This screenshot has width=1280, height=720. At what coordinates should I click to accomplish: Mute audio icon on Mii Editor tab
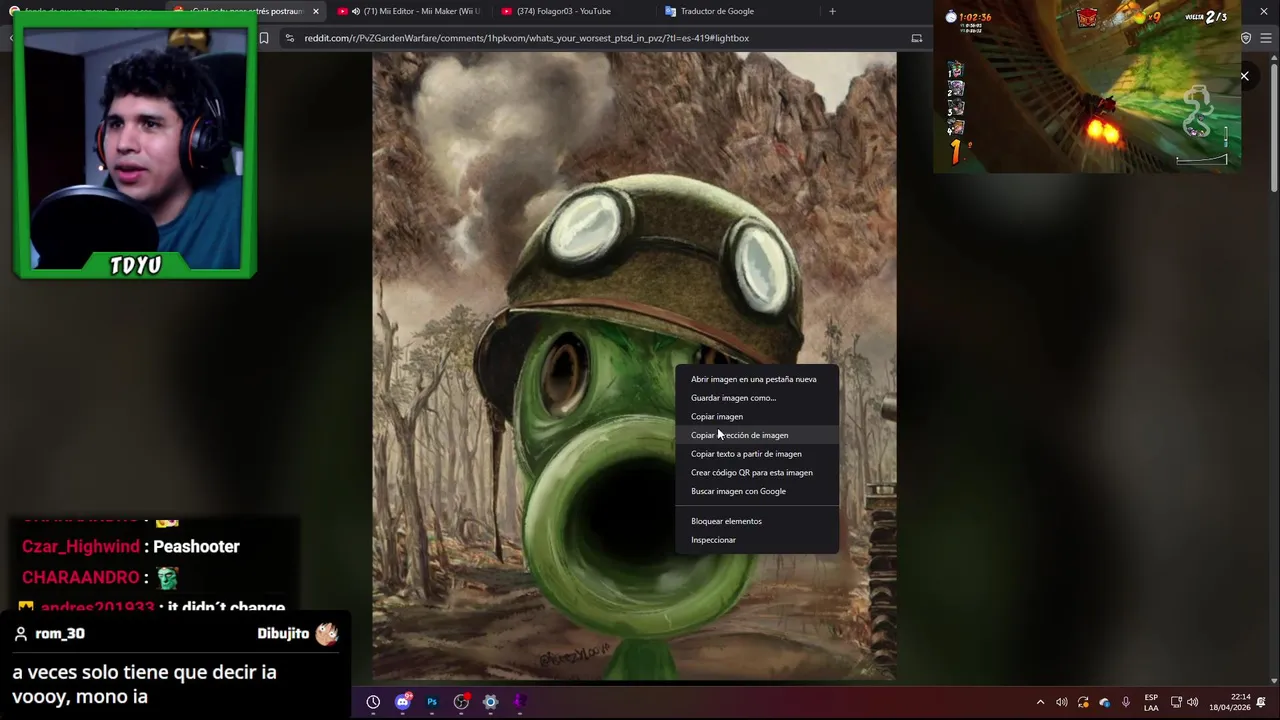click(x=356, y=11)
